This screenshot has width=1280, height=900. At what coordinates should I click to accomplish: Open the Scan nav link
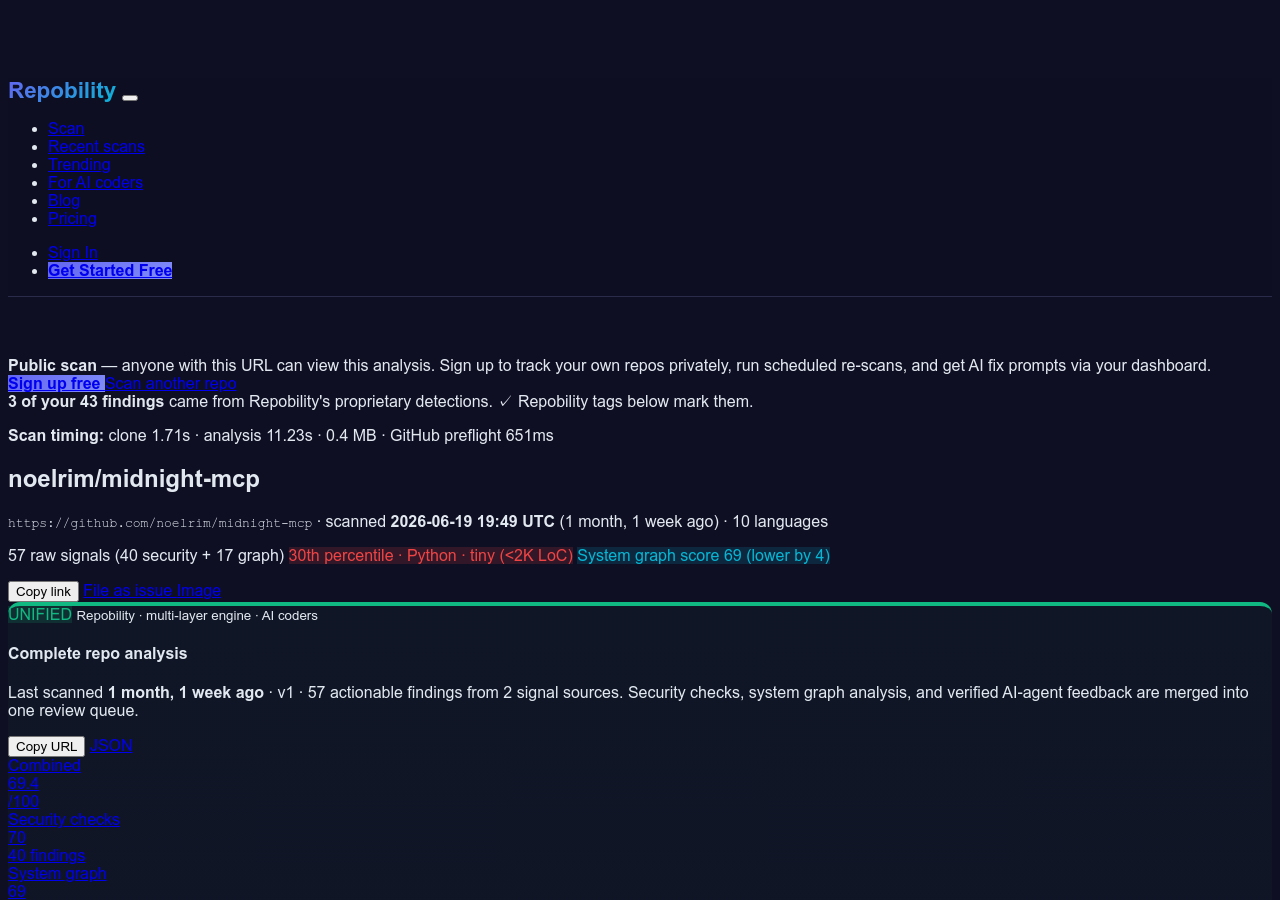[66, 128]
